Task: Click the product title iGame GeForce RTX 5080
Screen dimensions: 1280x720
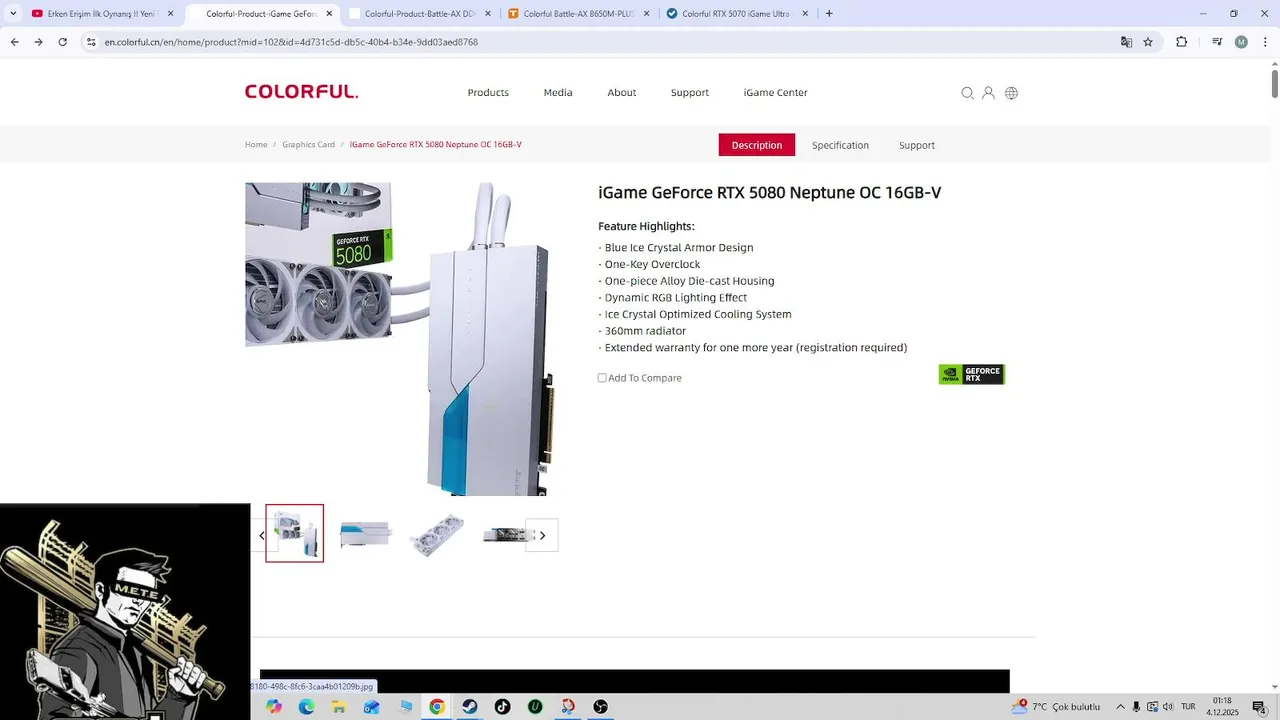Action: click(769, 192)
